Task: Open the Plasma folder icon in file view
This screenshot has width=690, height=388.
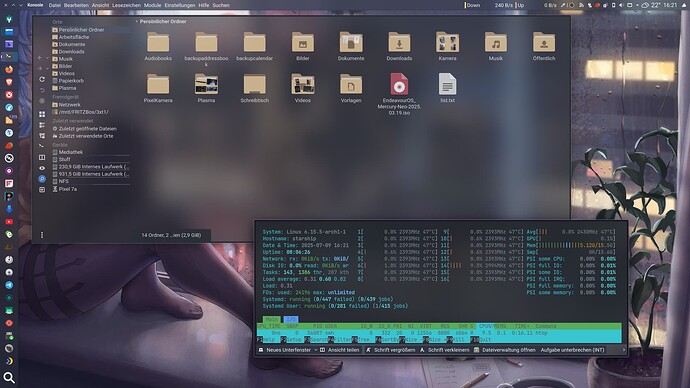Action: coord(206,88)
